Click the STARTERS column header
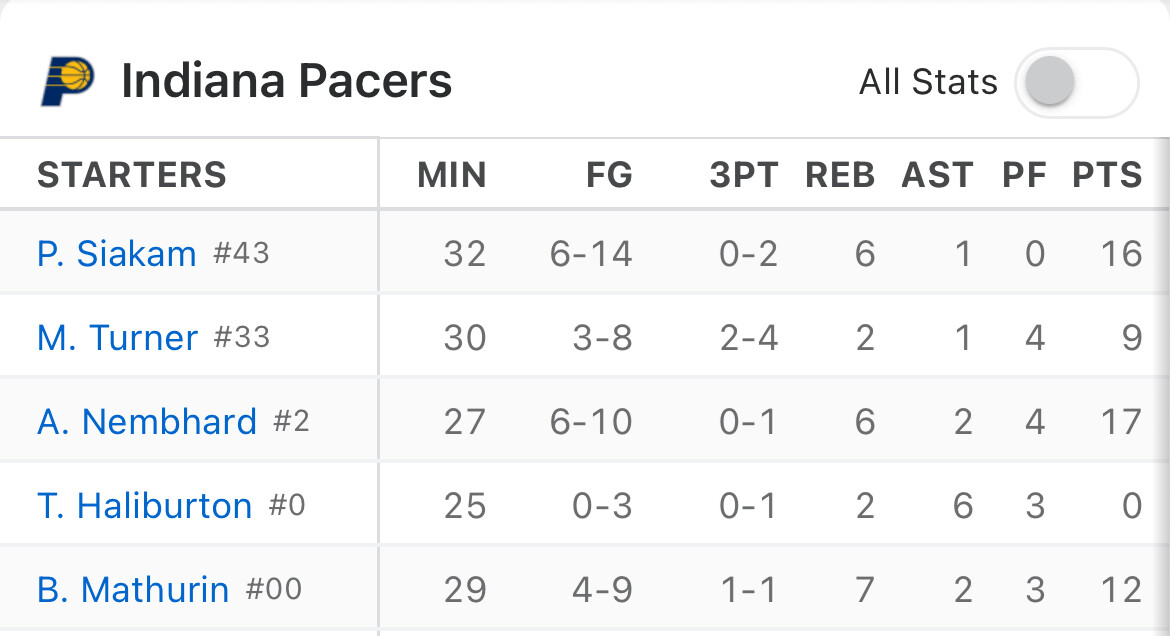The height and width of the screenshot is (636, 1170). 132,175
